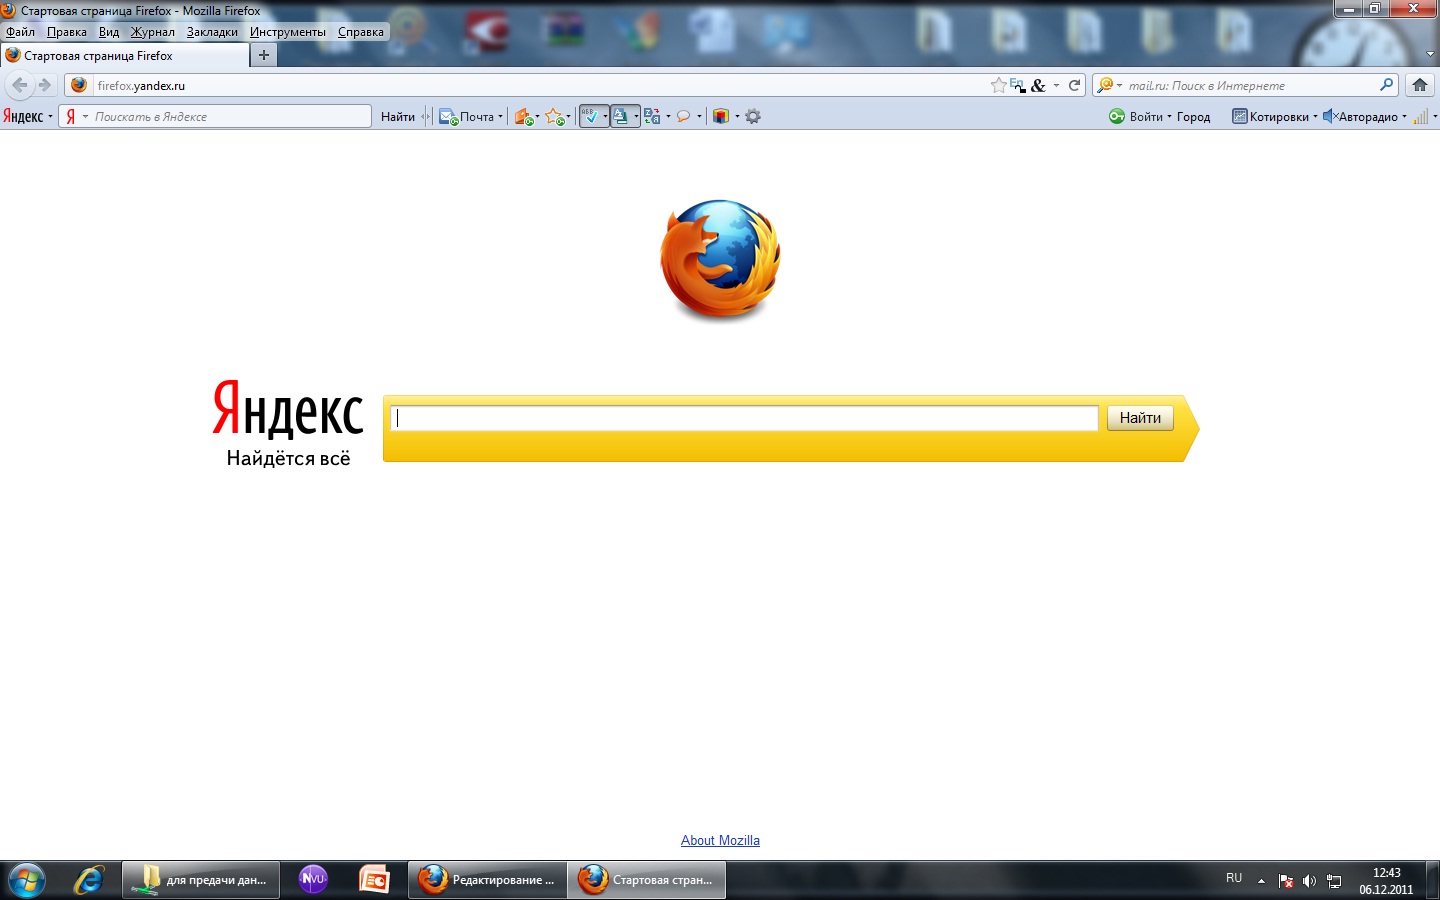Open the PowerPoint taskbar icon

pyautogui.click(x=374, y=880)
